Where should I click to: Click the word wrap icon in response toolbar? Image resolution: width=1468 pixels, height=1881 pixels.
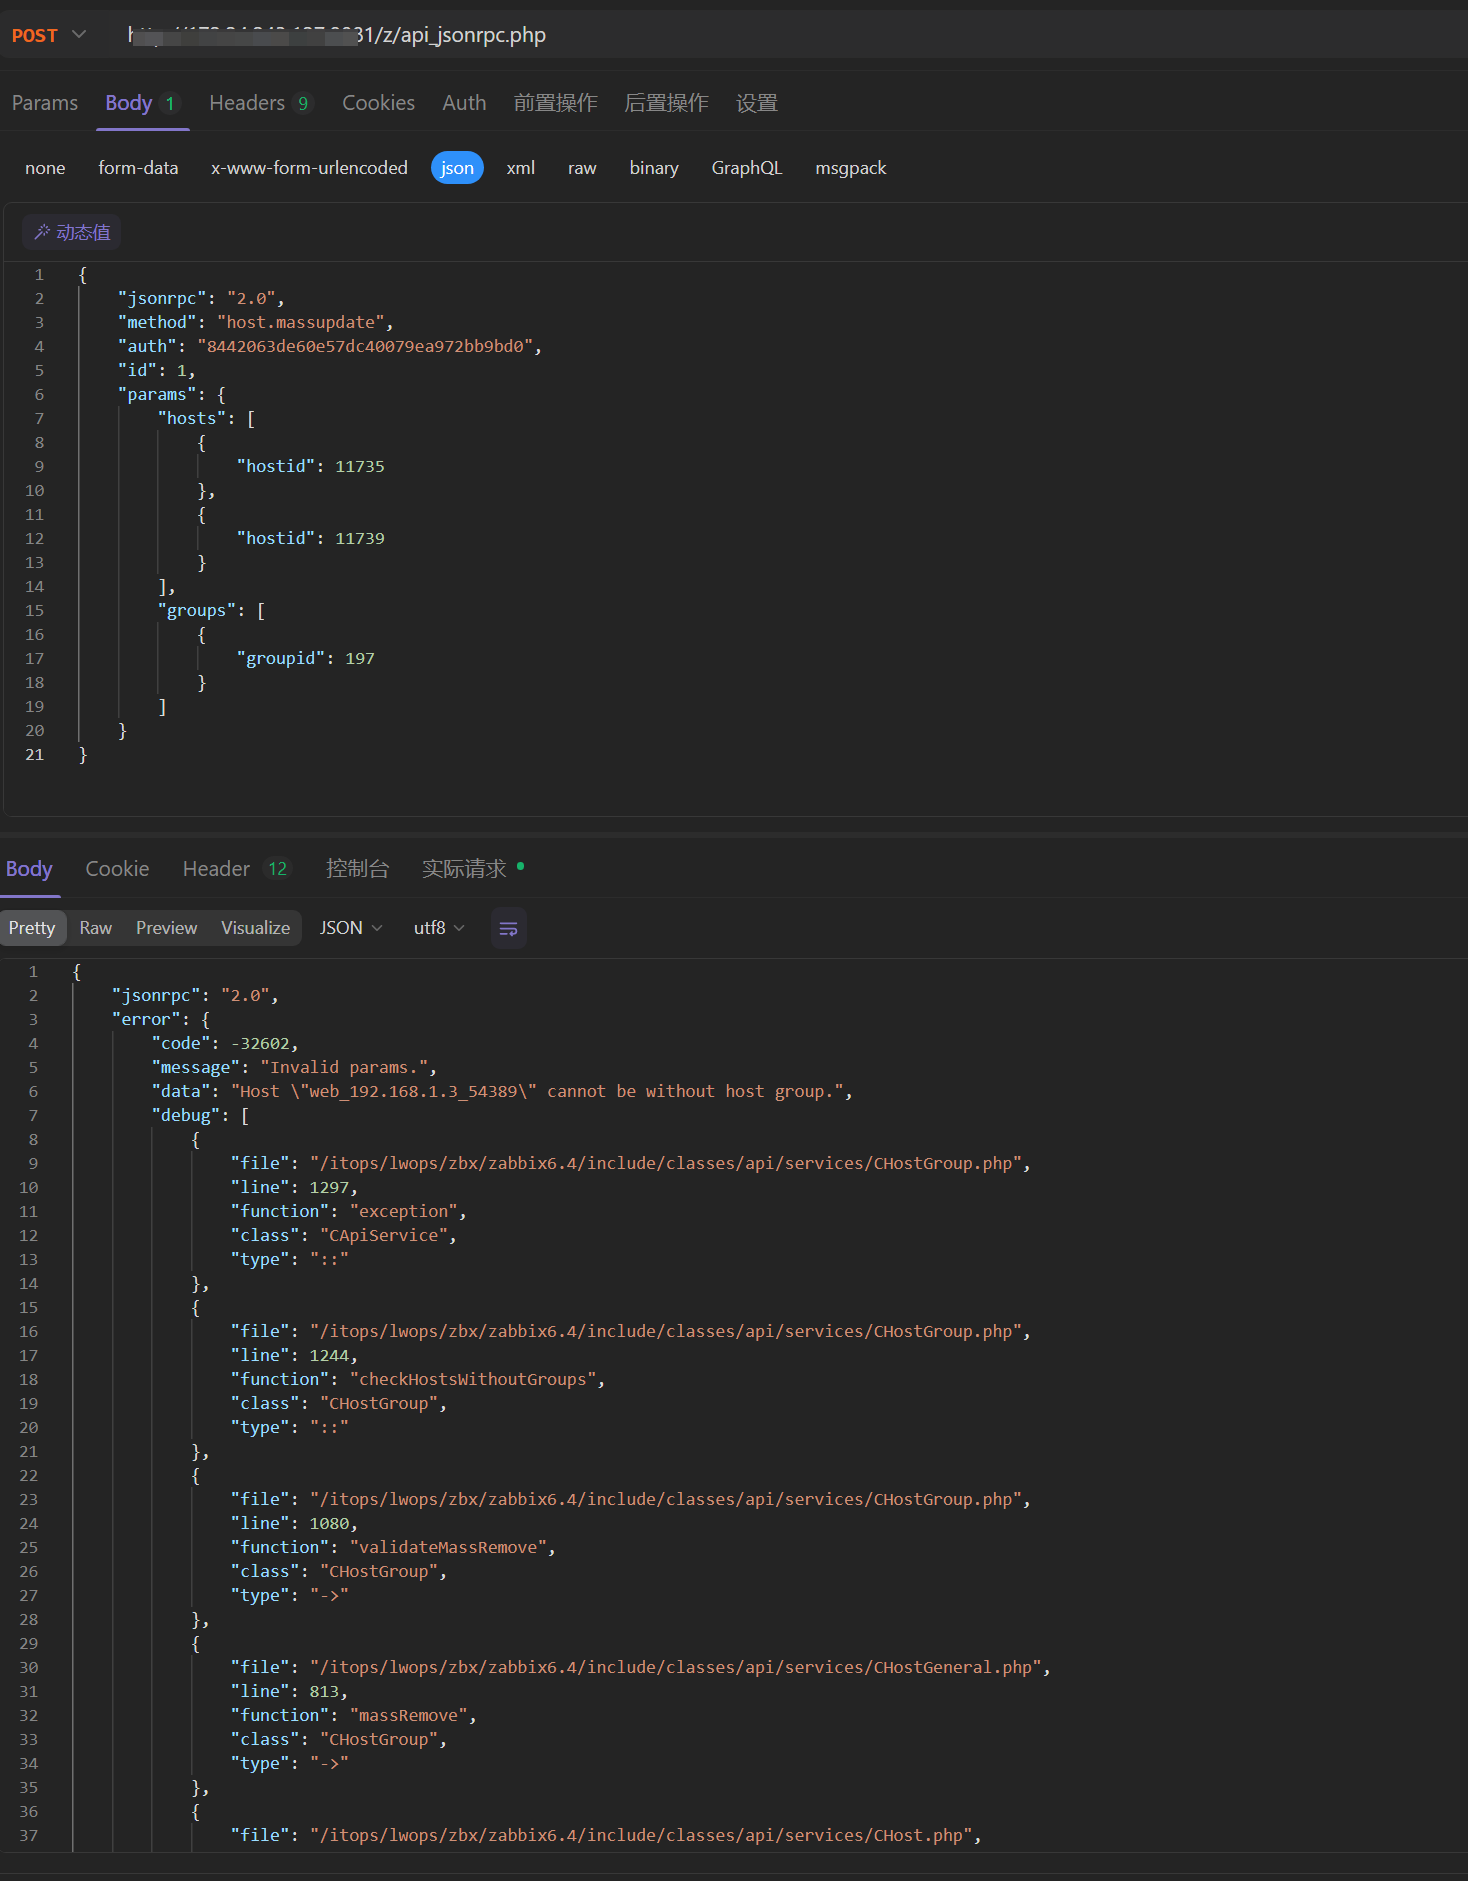508,928
